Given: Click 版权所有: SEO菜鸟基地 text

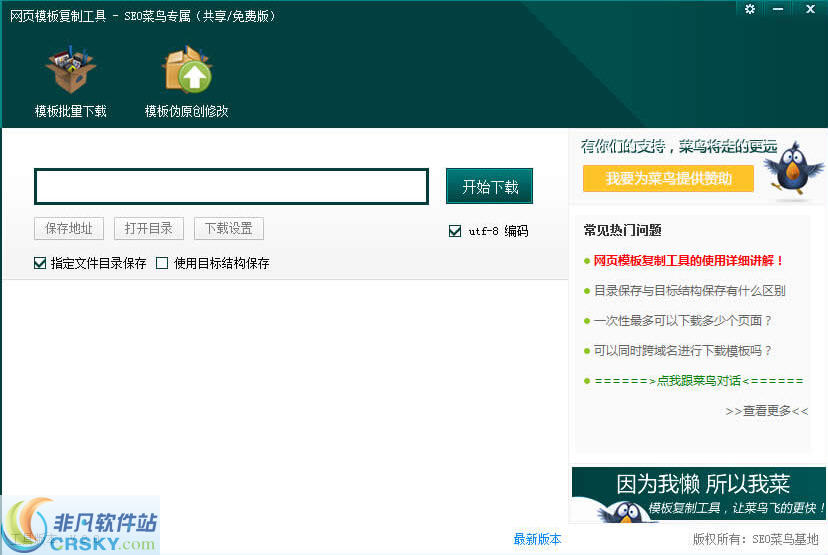Looking at the screenshot, I should pyautogui.click(x=755, y=539).
